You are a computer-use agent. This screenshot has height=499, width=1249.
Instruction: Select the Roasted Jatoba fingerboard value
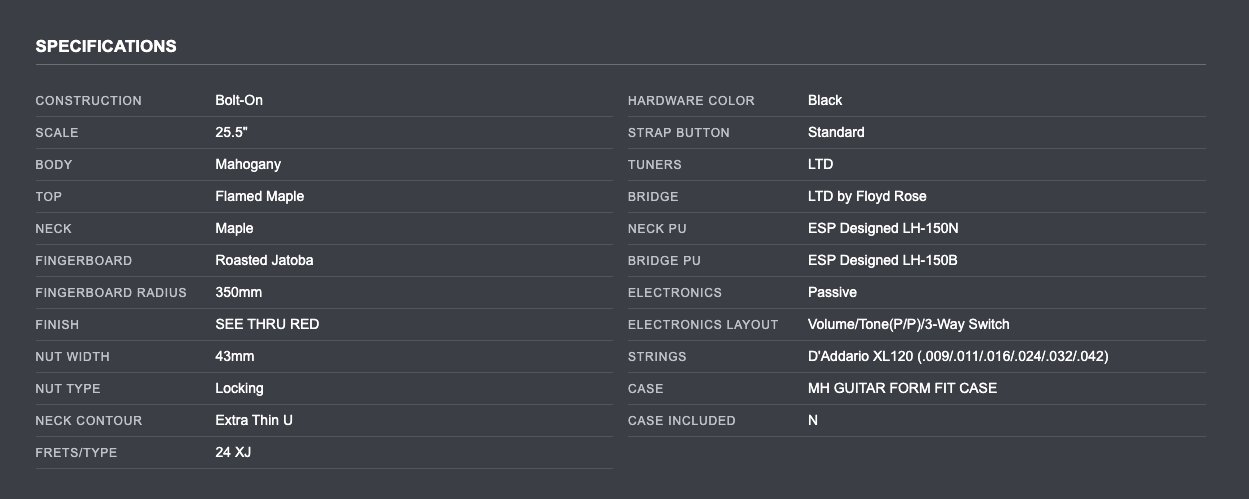263,260
